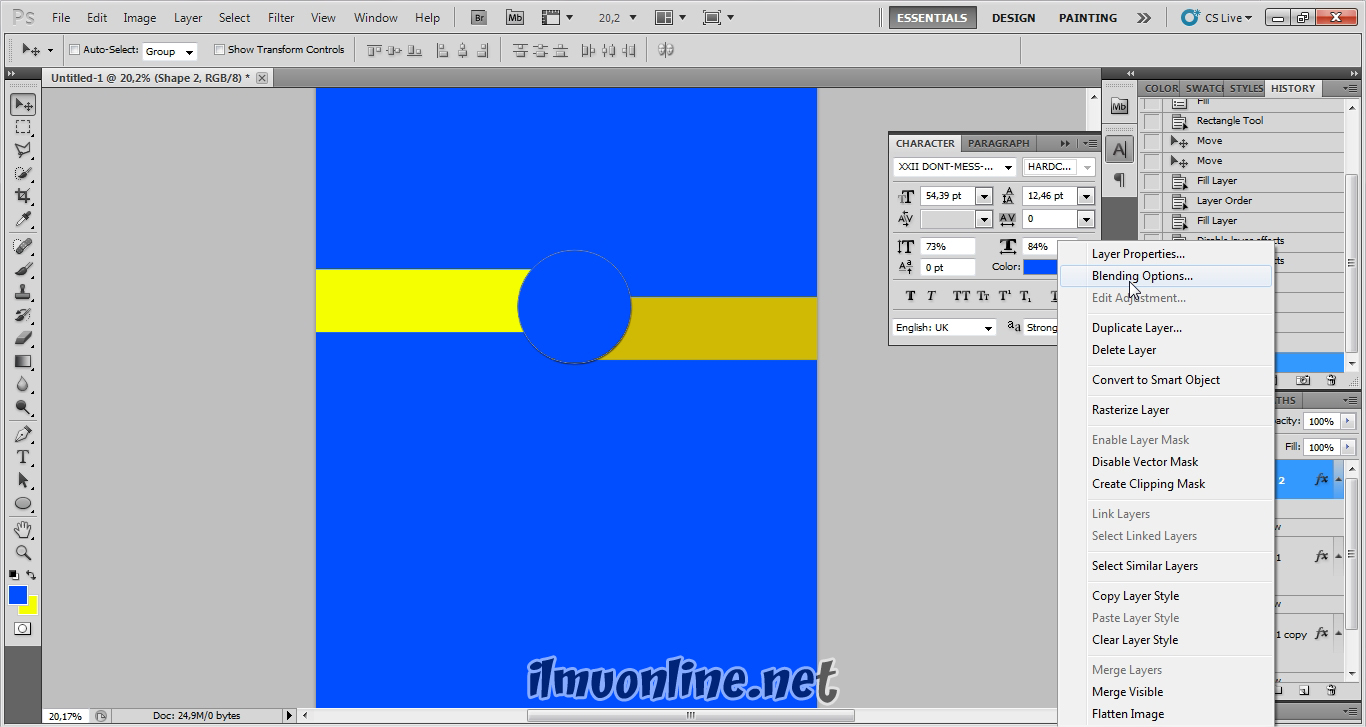This screenshot has height=727, width=1366.
Task: Launch Bridge from the Br icon
Action: tap(479, 17)
